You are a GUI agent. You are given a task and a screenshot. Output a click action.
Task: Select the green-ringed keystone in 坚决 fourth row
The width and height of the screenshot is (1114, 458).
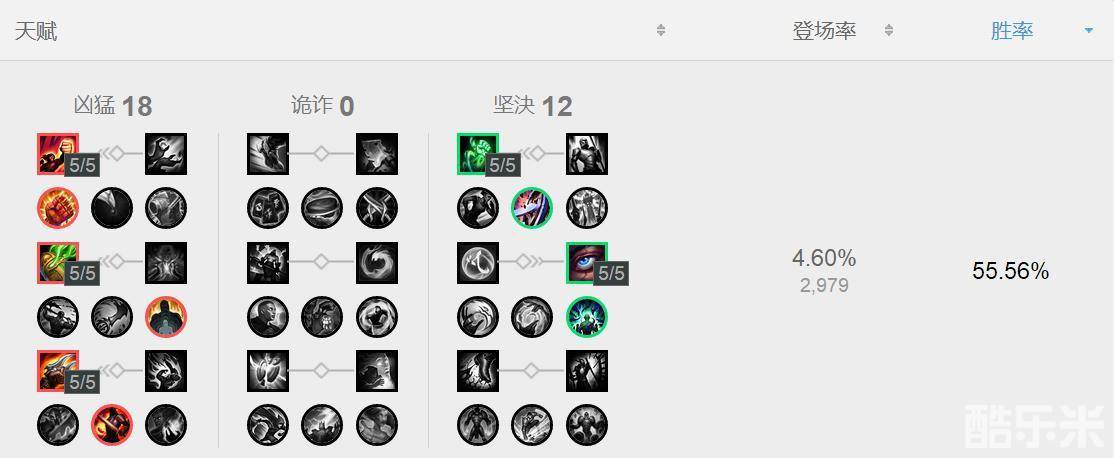click(587, 317)
